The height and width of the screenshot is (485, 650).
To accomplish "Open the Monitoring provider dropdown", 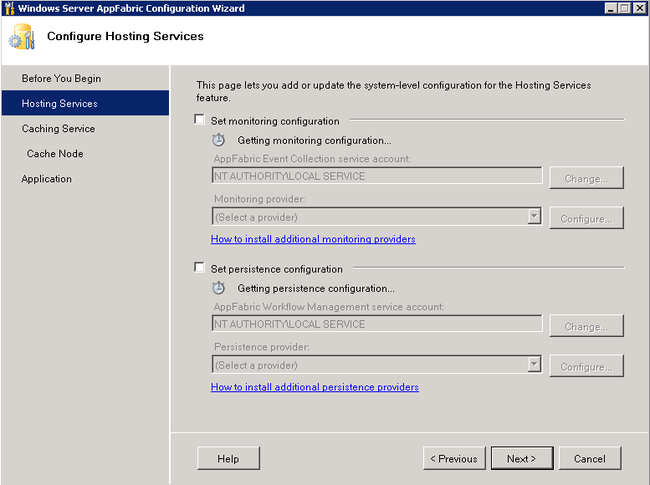I will [x=376, y=217].
